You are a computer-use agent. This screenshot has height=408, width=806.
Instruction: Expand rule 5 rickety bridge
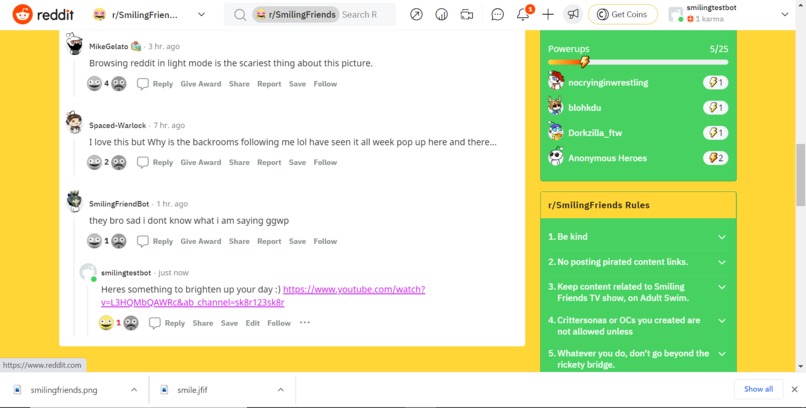(722, 354)
